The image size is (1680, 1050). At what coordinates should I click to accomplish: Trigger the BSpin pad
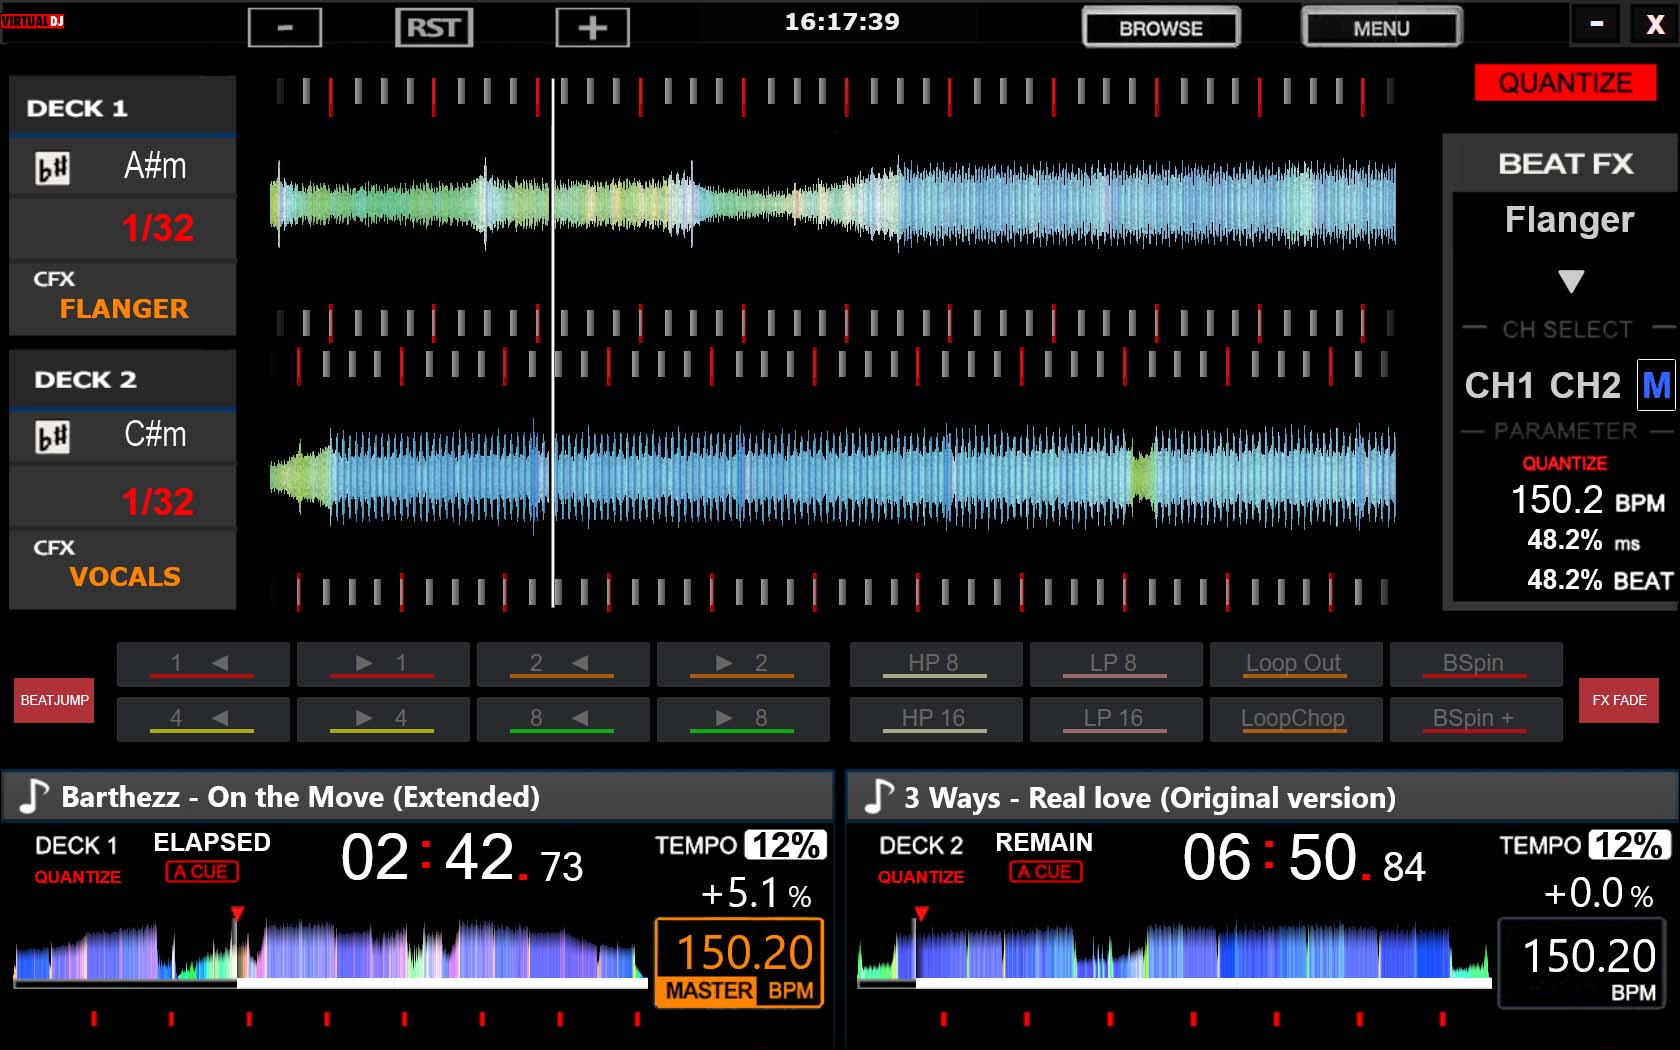click(1476, 664)
